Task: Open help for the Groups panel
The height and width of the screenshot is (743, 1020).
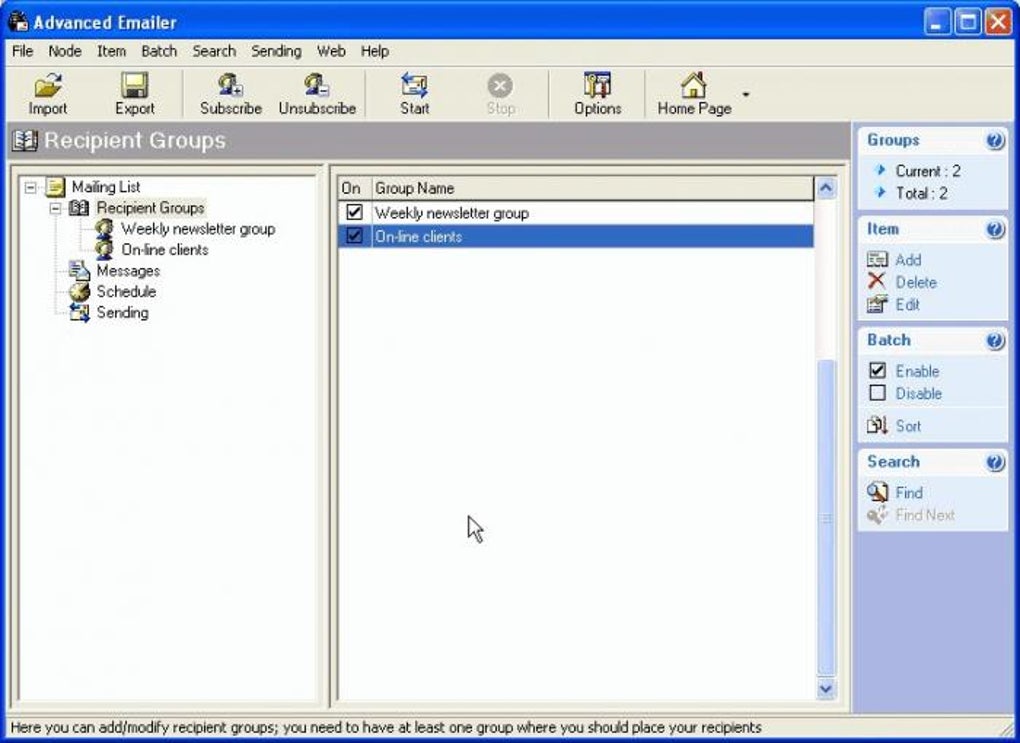Action: (x=995, y=141)
